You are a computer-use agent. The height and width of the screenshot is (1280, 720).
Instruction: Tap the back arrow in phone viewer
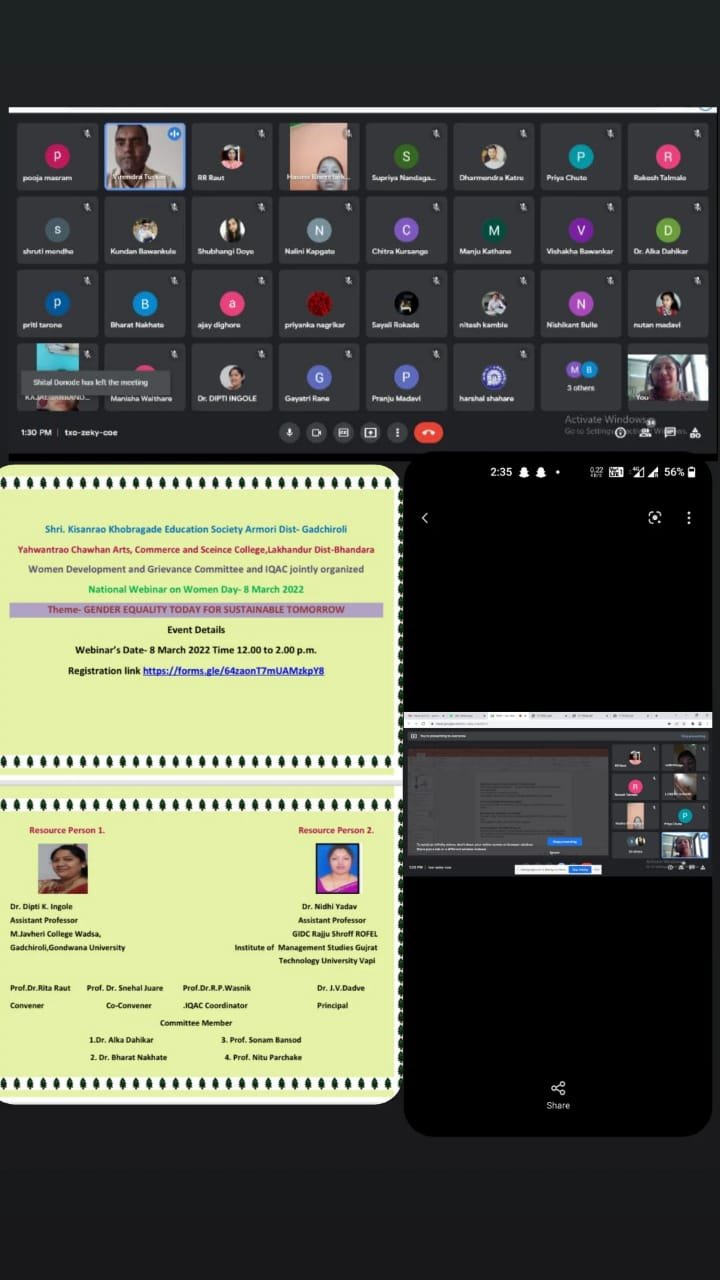[x=425, y=518]
